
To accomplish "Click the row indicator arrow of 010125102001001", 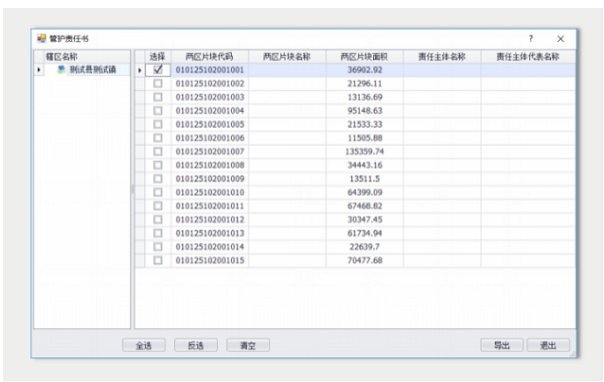I will click(140, 70).
